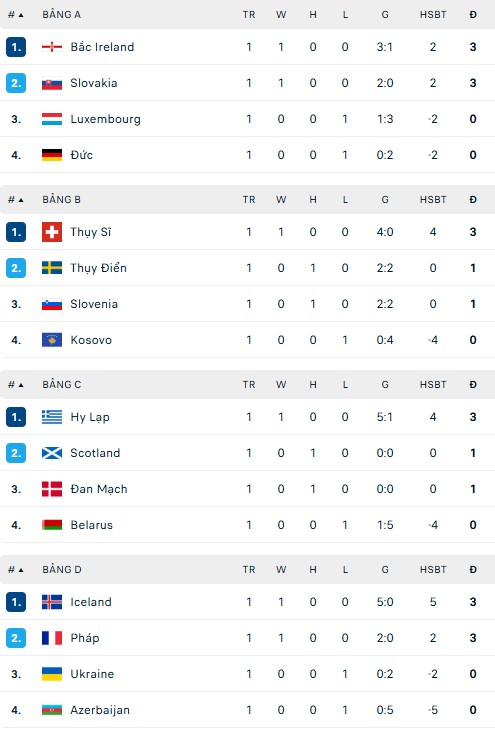Open the Đan Mạch team link
Screen dimensions: 495x732
[99, 489]
